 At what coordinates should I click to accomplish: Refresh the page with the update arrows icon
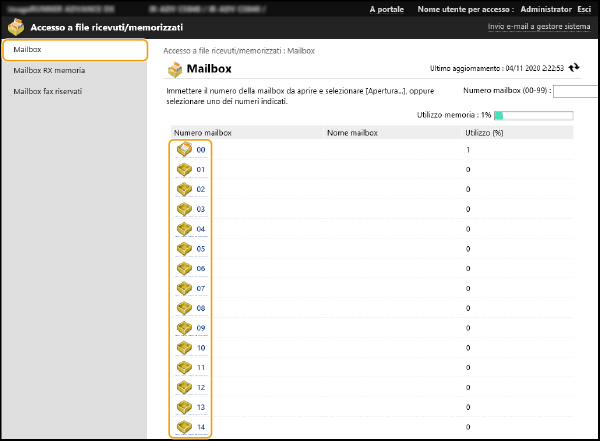(574, 68)
